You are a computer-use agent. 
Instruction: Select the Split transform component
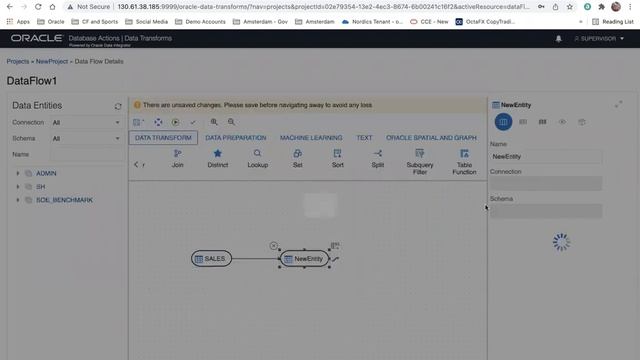tap(378, 158)
